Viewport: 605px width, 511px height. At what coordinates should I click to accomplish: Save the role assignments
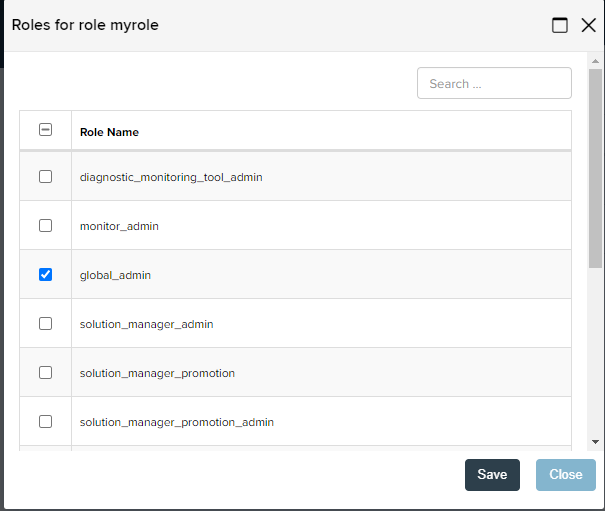coord(492,475)
